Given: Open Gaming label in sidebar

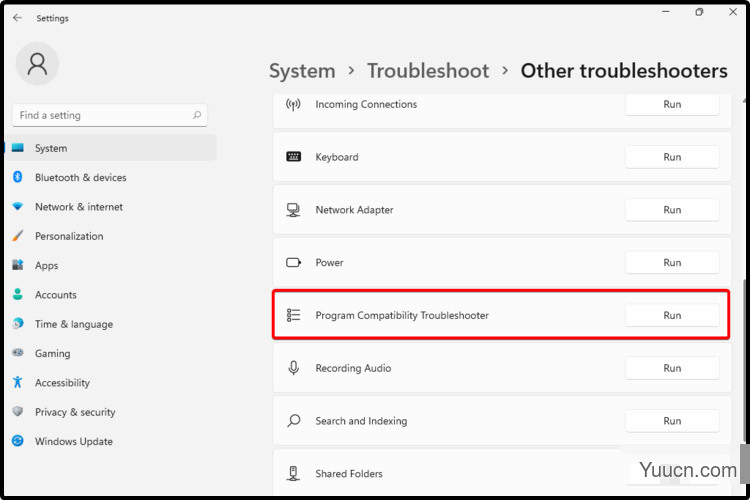Looking at the screenshot, I should pos(53,354).
